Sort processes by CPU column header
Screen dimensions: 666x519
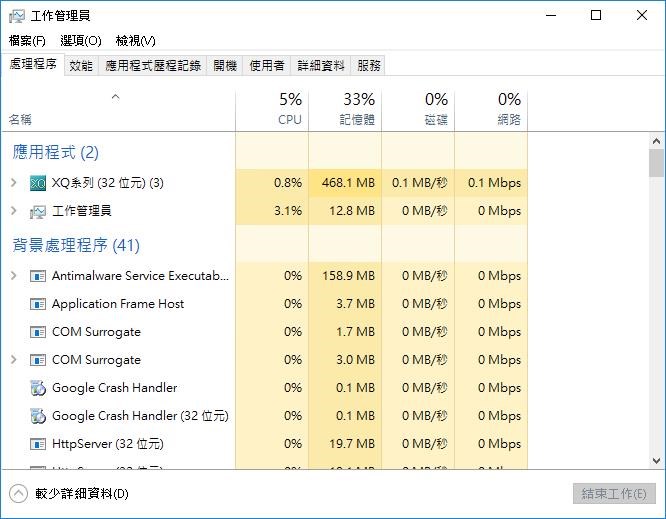point(272,108)
